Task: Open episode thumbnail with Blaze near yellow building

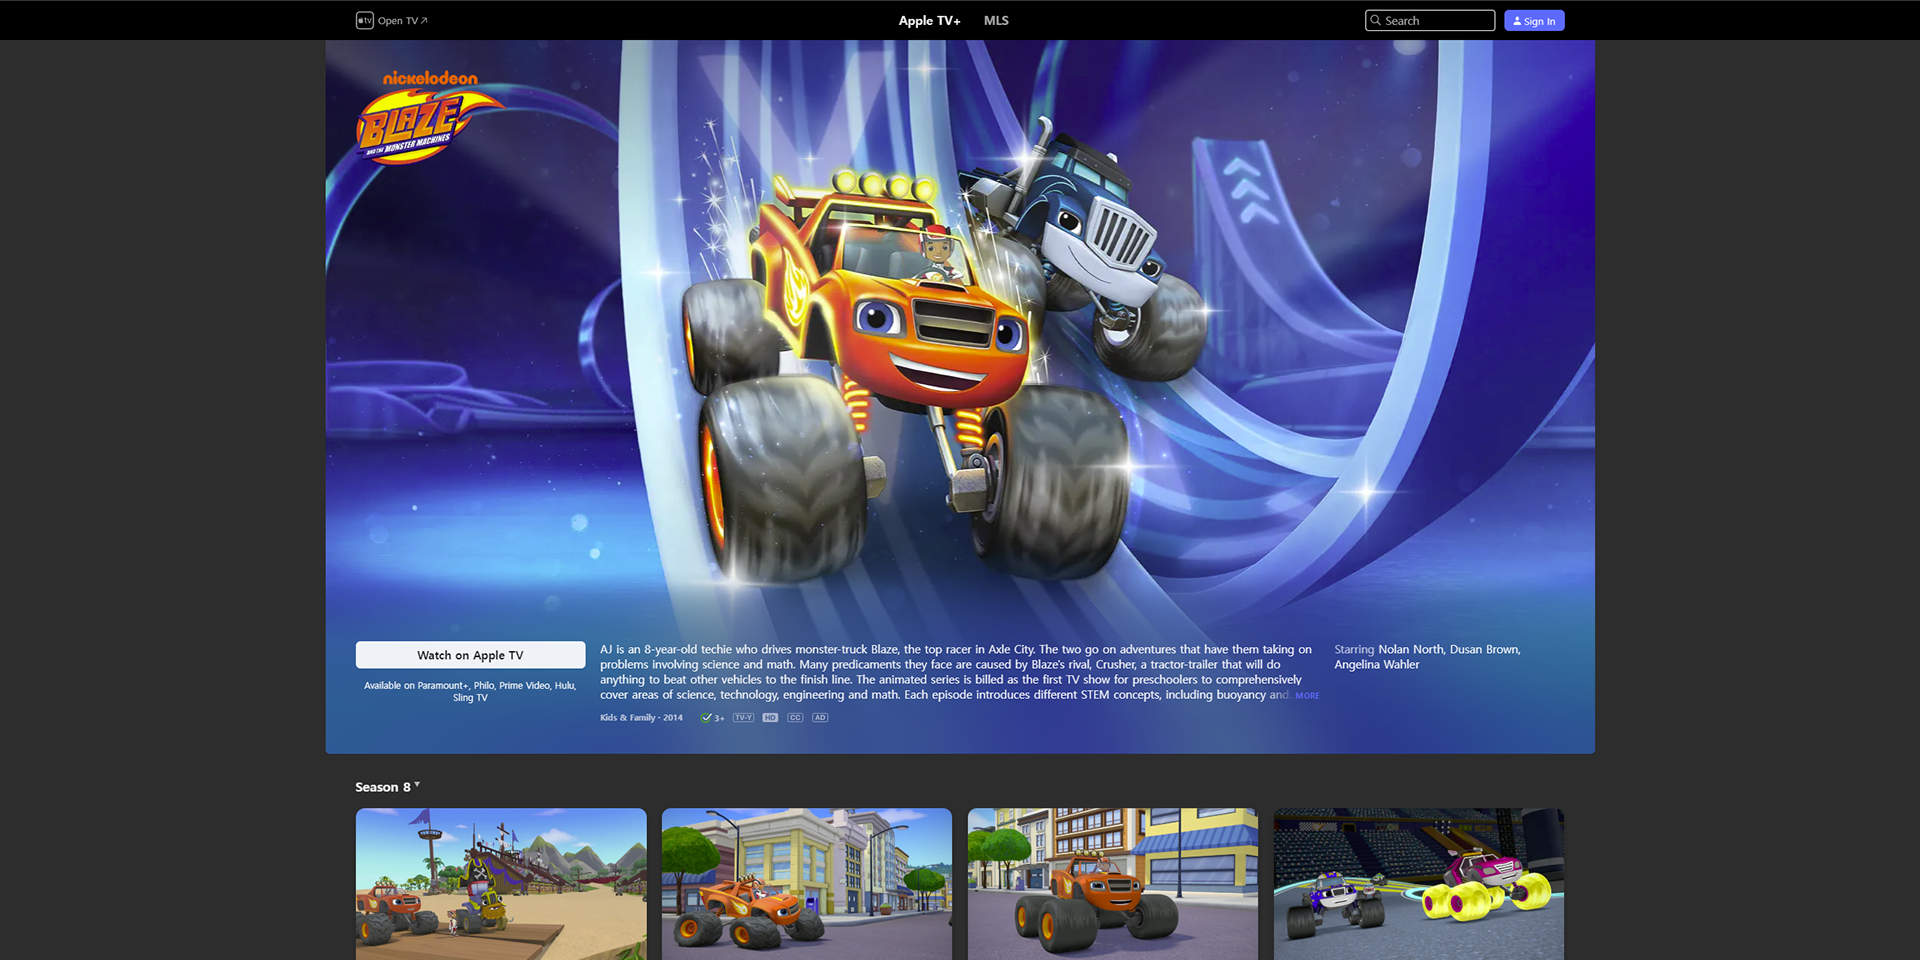Action: click(x=807, y=884)
